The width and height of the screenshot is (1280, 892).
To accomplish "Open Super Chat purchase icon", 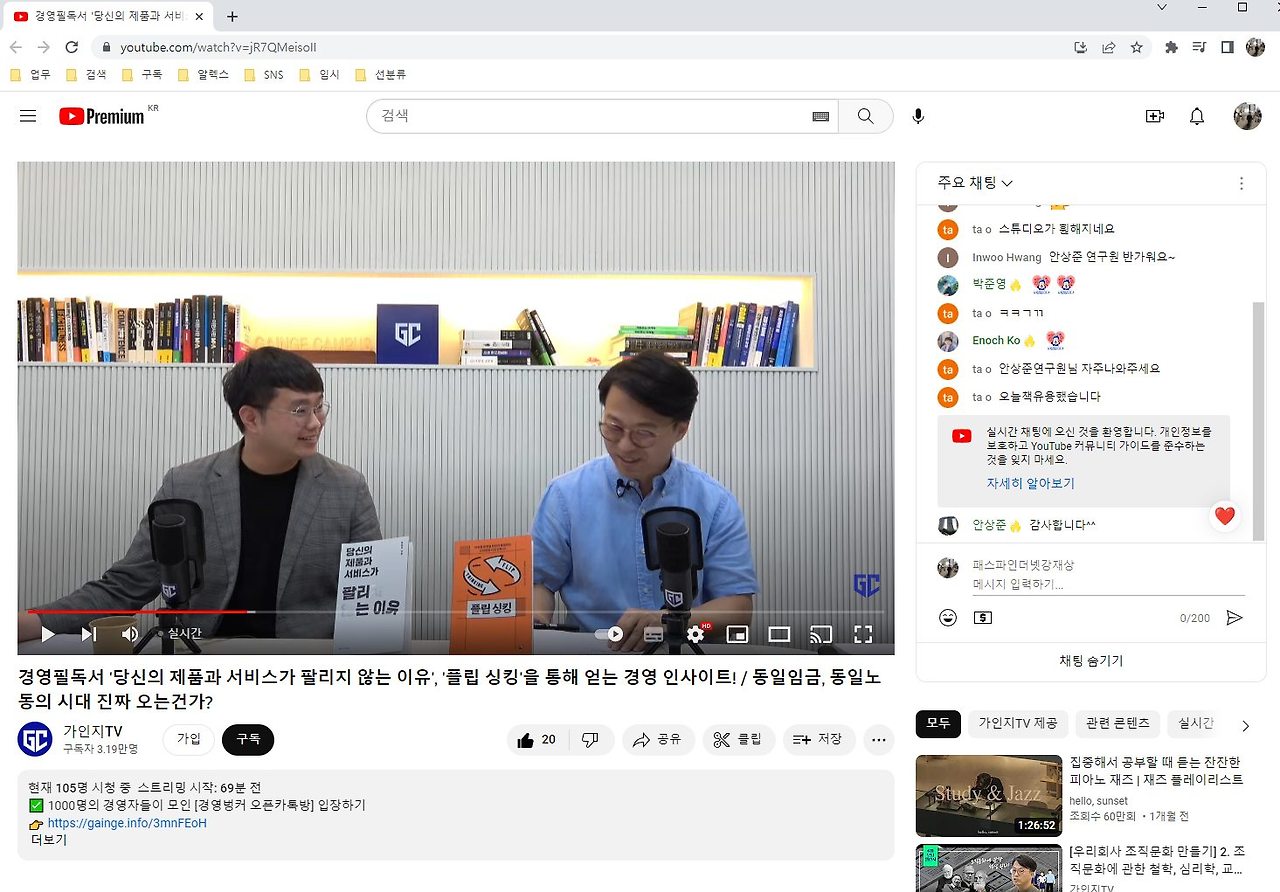I will [983, 618].
